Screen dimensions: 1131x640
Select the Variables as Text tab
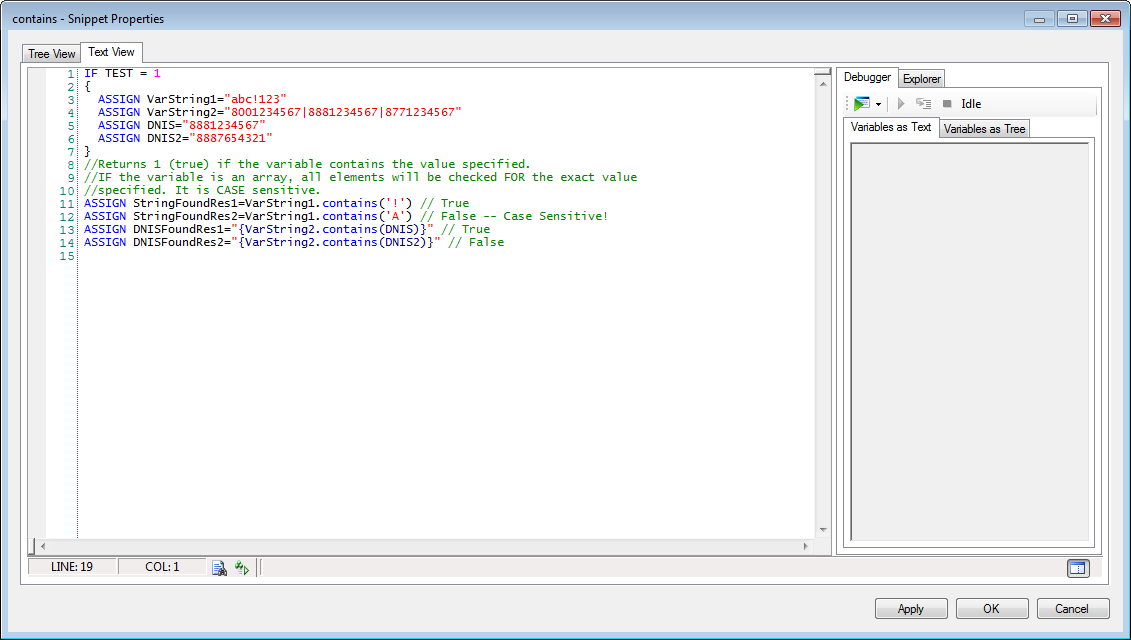pos(891,127)
